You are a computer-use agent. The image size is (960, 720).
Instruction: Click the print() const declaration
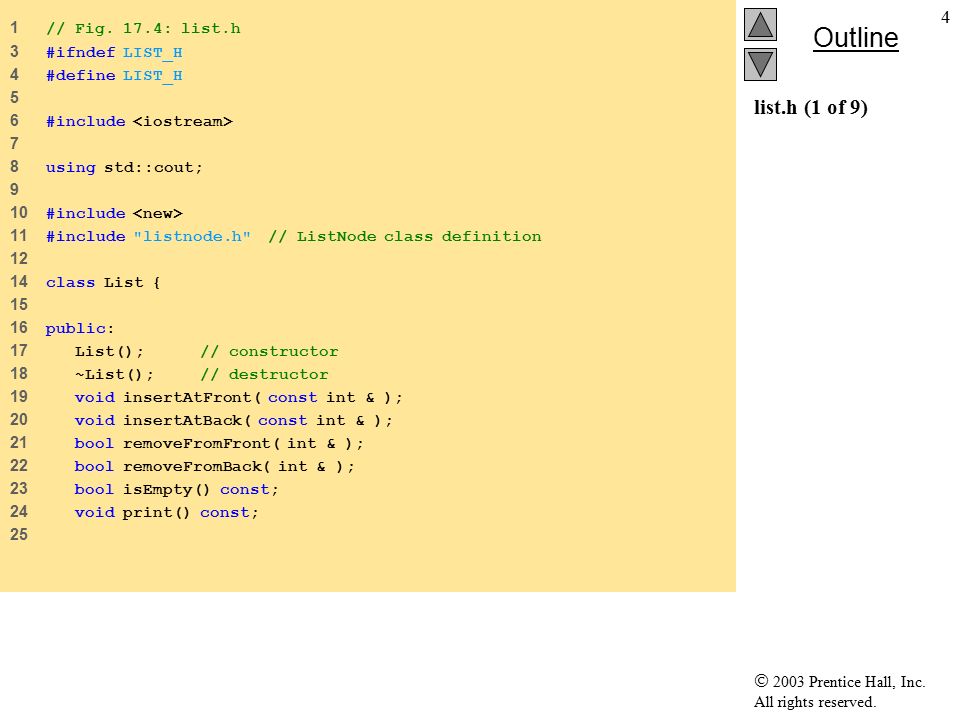[x=167, y=512]
